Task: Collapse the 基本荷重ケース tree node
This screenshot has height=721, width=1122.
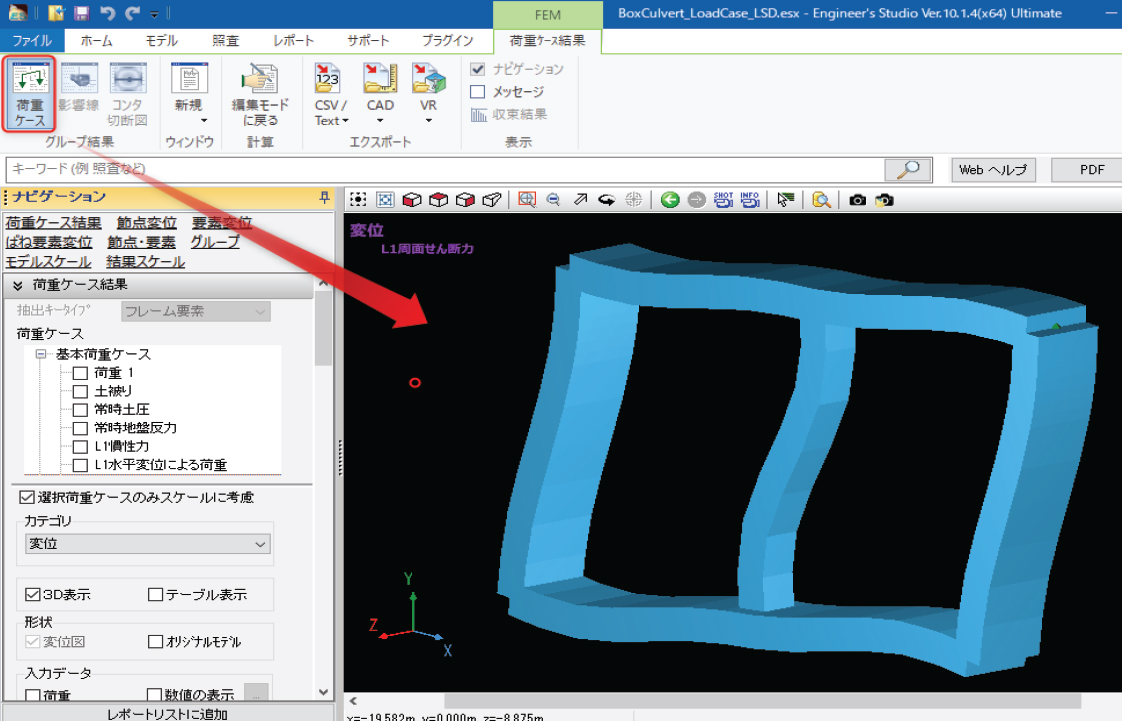Action: click(x=41, y=354)
